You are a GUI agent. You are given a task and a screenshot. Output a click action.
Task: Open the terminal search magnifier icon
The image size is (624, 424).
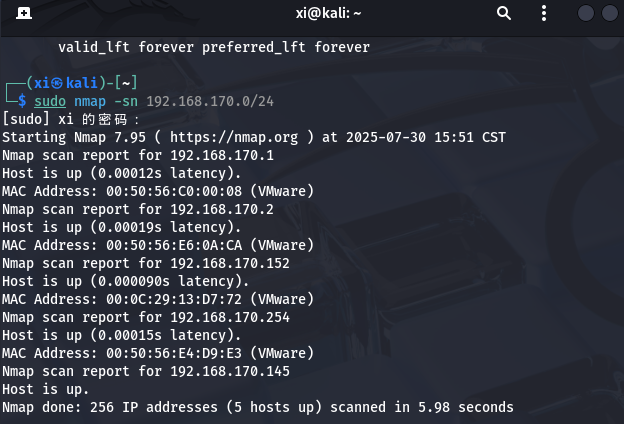click(x=503, y=13)
